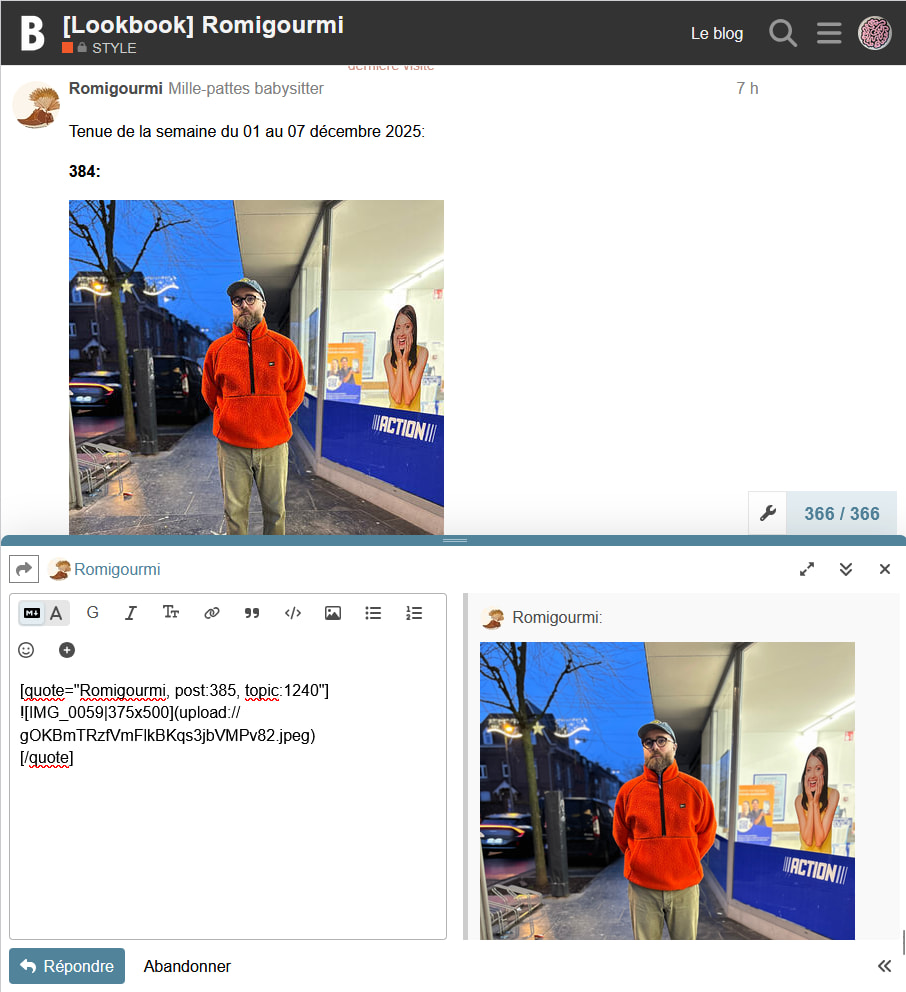Open Le blog link

(717, 33)
